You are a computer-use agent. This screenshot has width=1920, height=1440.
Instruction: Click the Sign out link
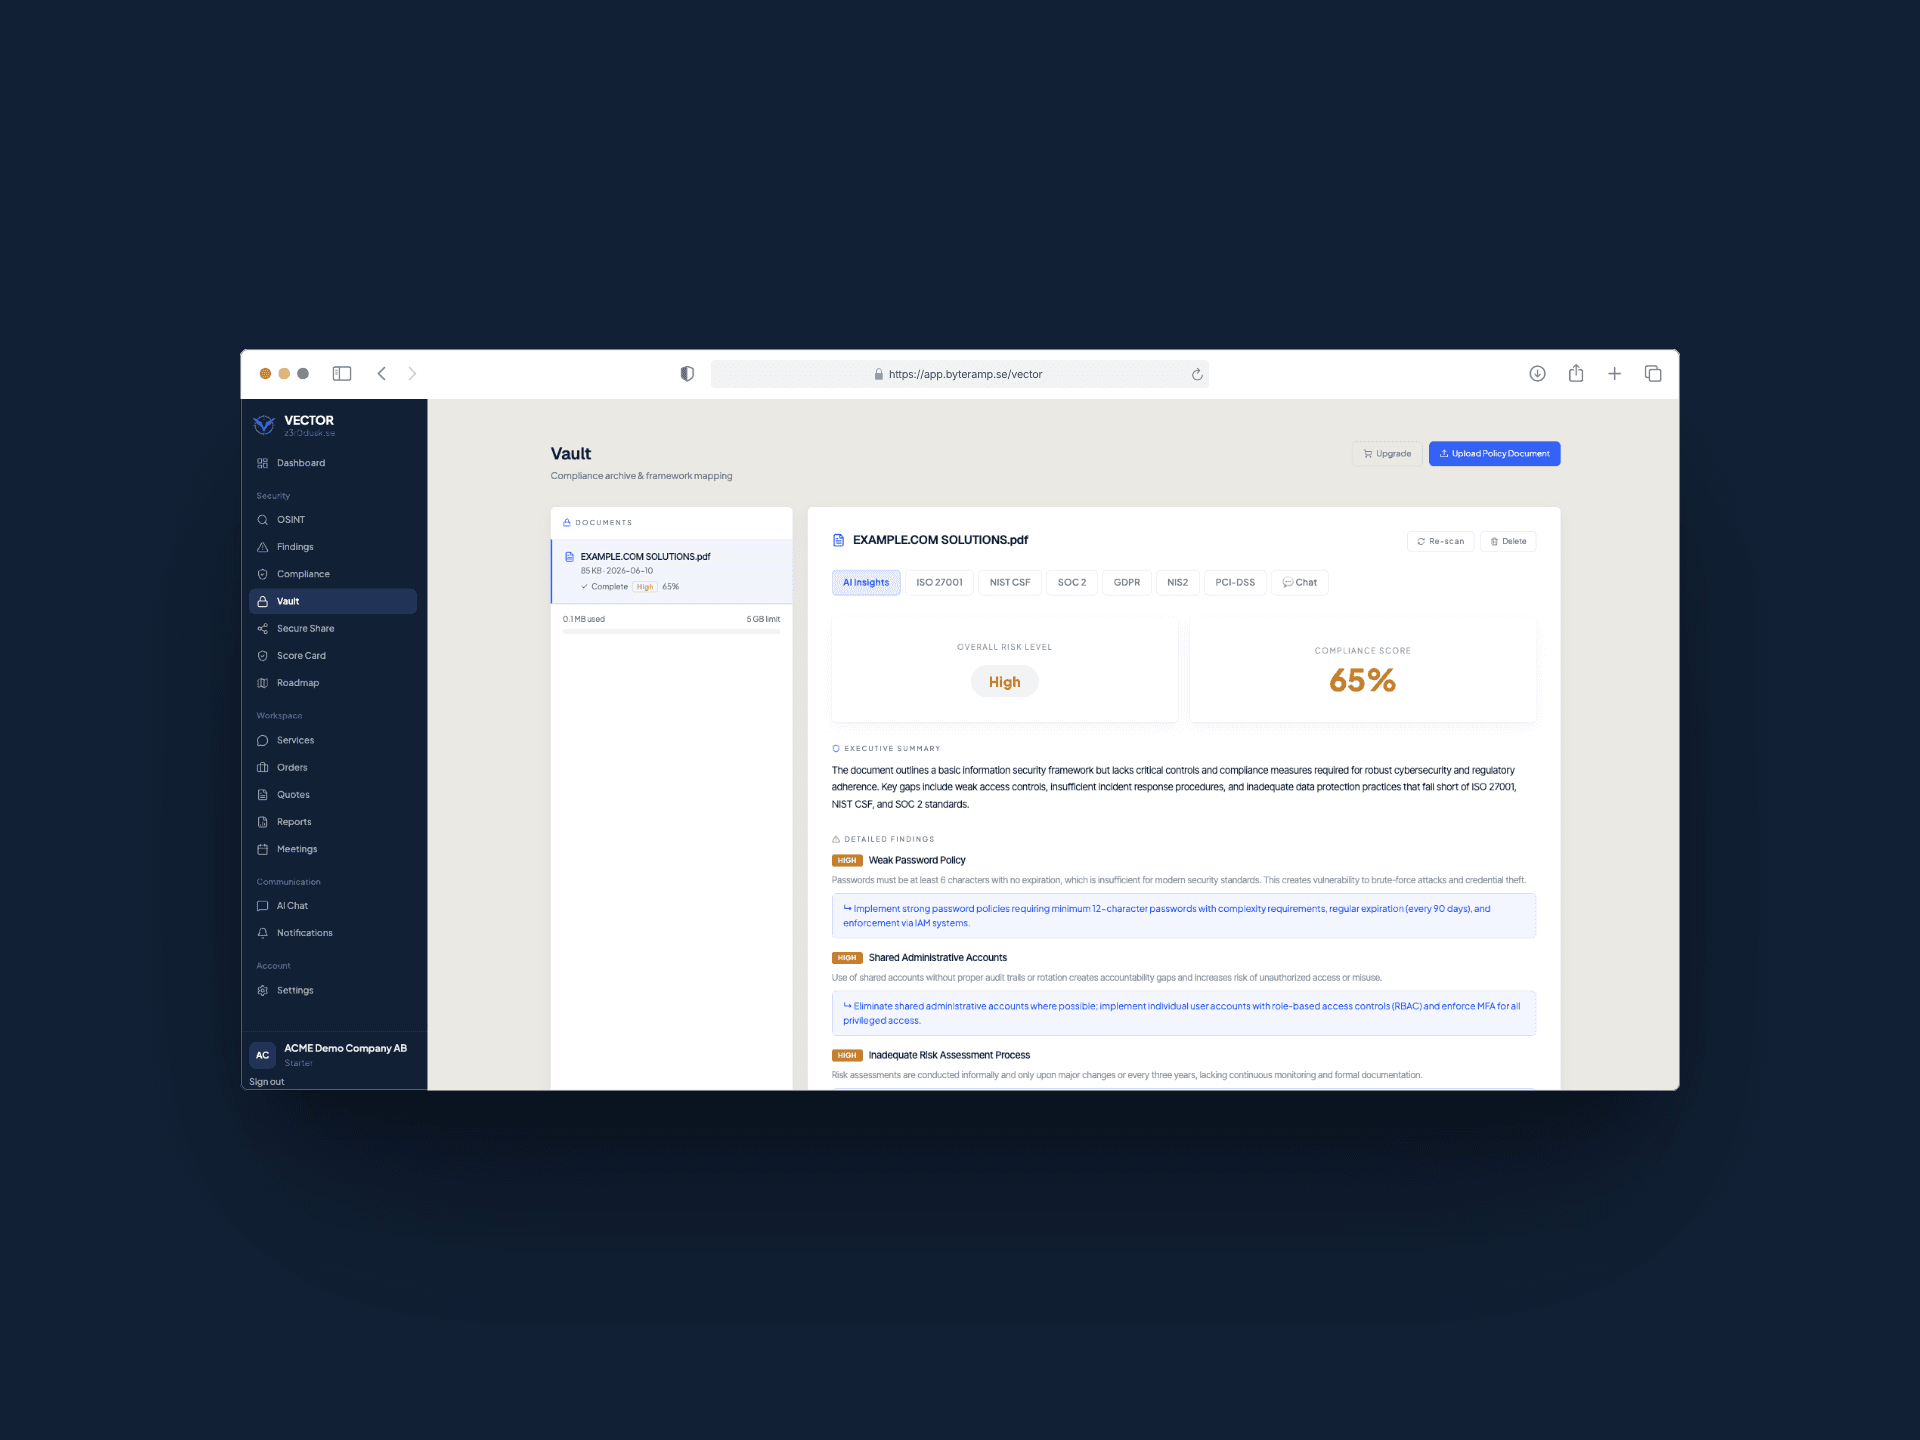click(x=267, y=1081)
